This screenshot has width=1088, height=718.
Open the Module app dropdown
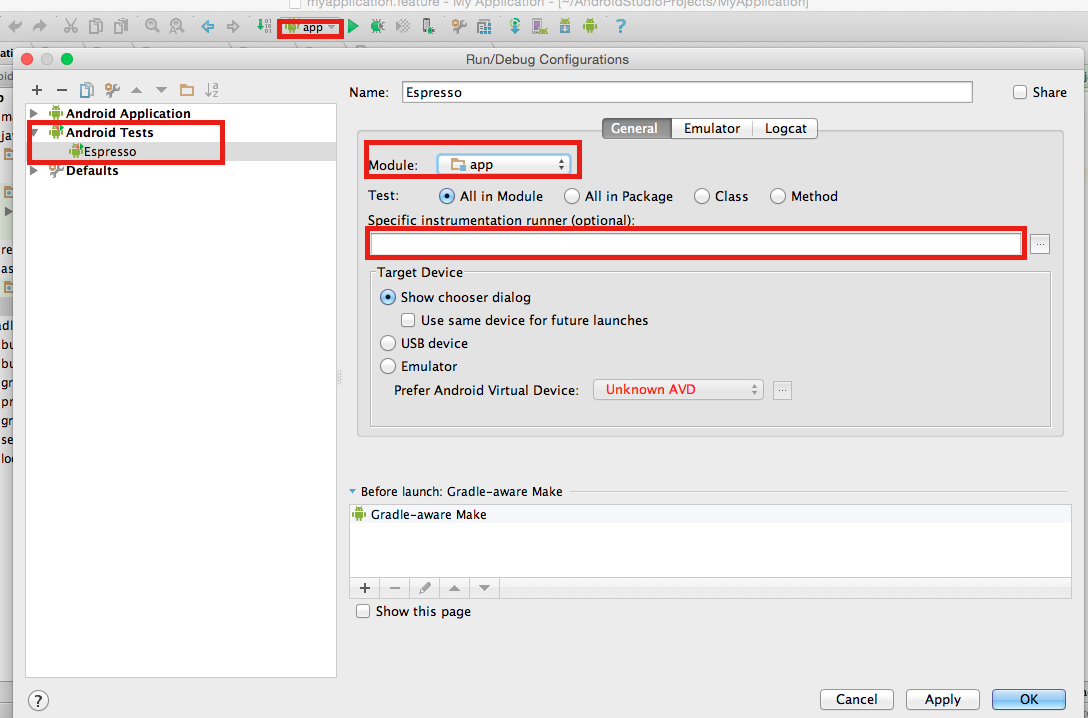(x=504, y=164)
